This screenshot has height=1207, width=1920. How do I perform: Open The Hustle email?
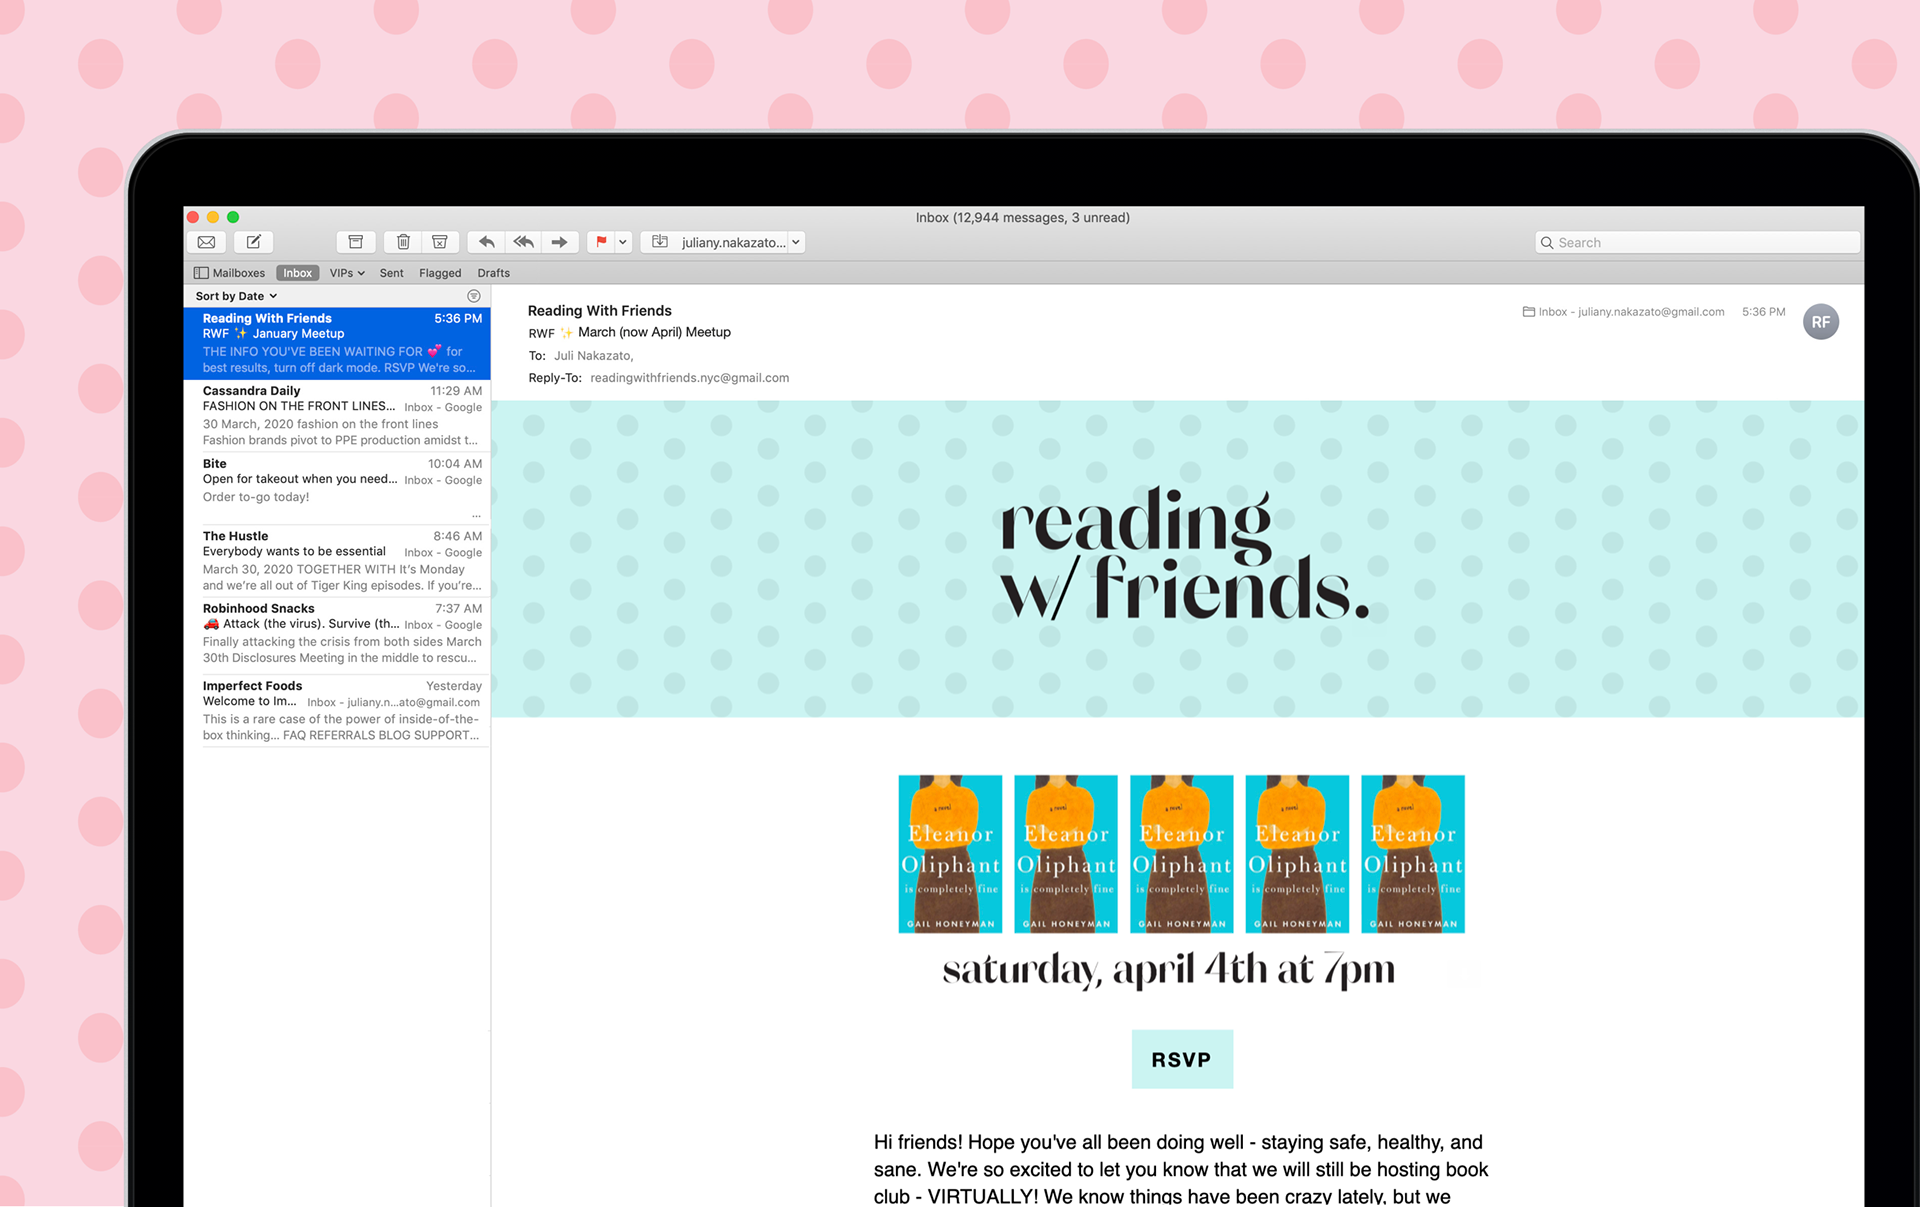pyautogui.click(x=337, y=560)
